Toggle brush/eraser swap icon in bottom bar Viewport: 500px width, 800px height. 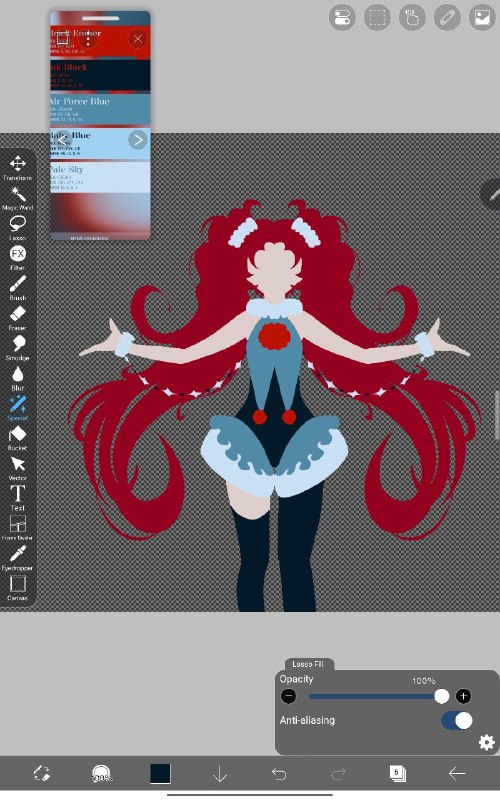pyautogui.click(x=42, y=773)
